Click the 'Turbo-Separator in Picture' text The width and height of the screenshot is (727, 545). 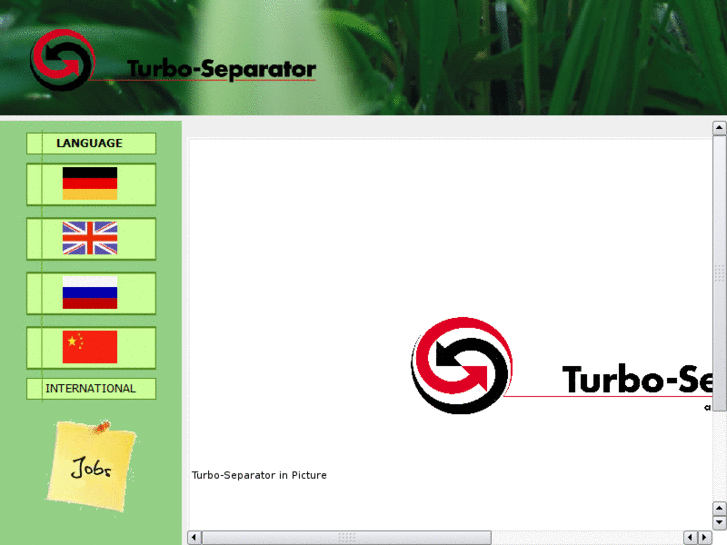click(x=259, y=475)
